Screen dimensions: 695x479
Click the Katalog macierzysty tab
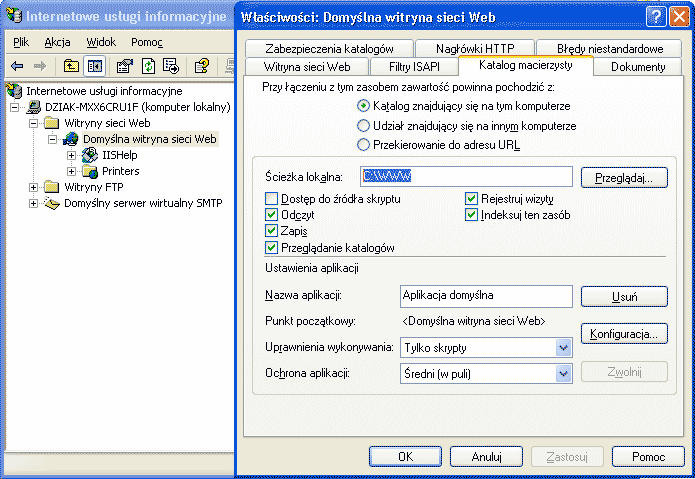526,65
